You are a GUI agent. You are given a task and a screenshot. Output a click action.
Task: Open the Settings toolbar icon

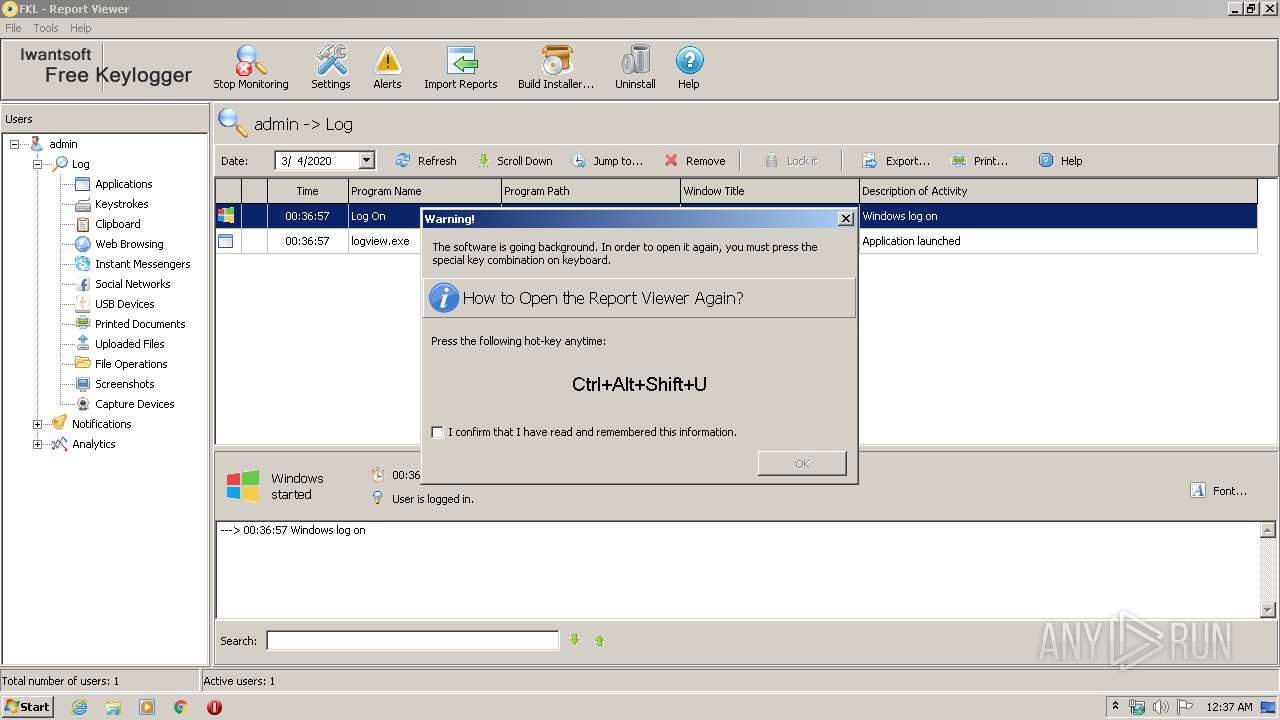click(330, 68)
